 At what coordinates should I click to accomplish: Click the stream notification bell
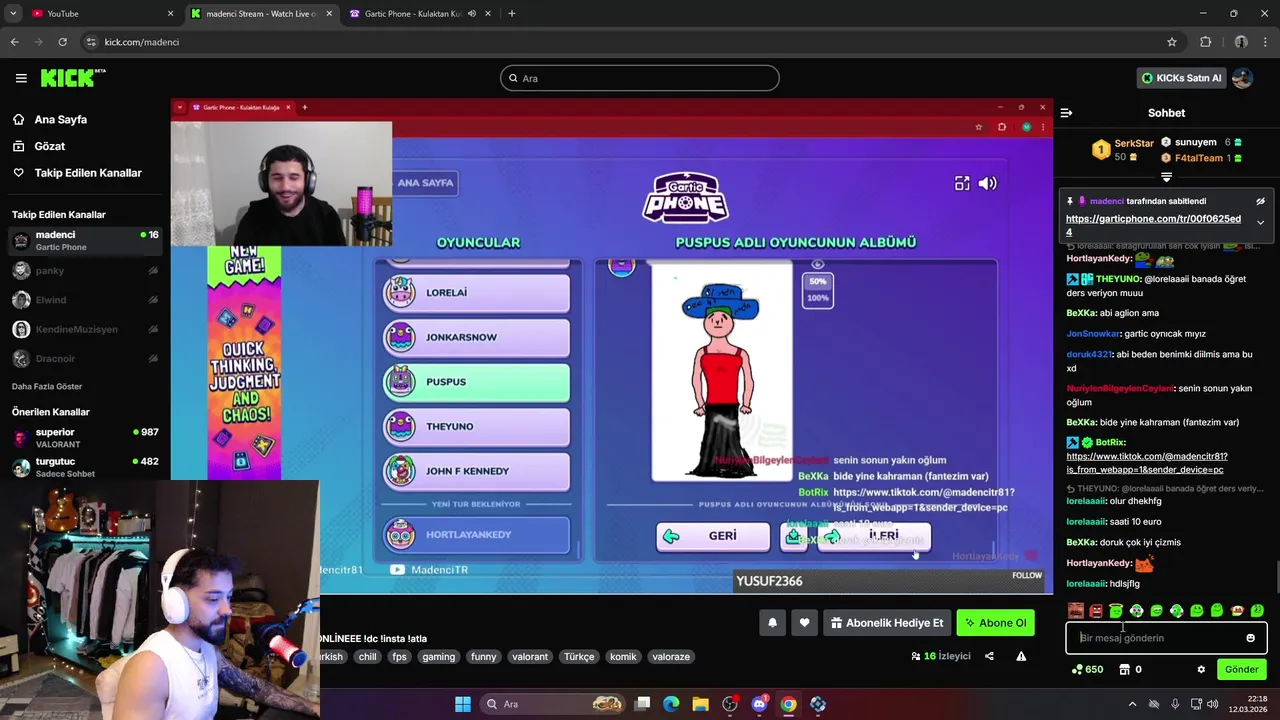[772, 623]
